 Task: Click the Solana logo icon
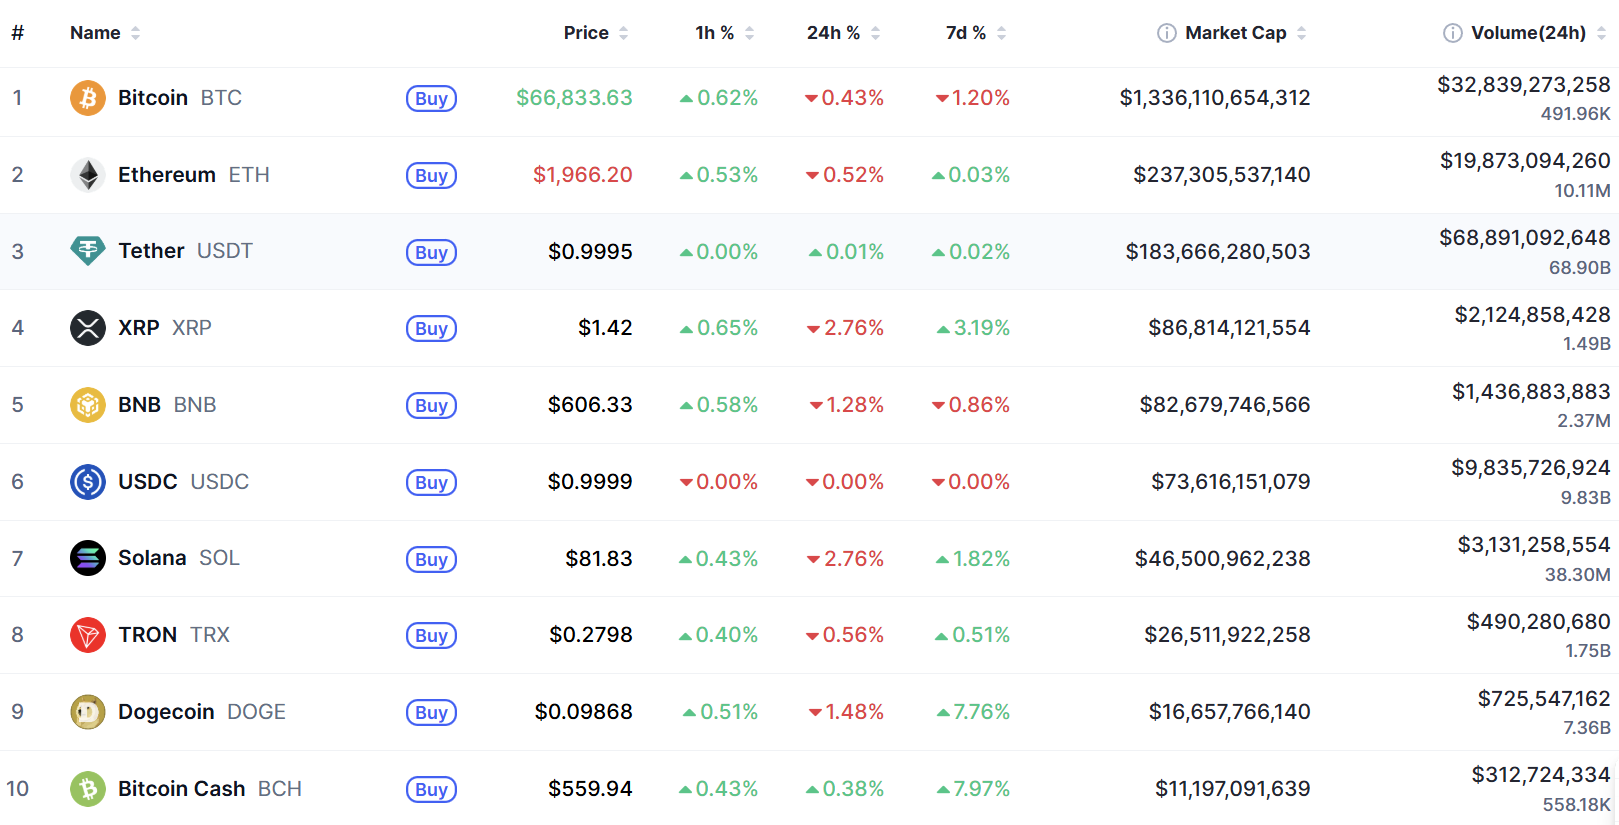click(88, 558)
